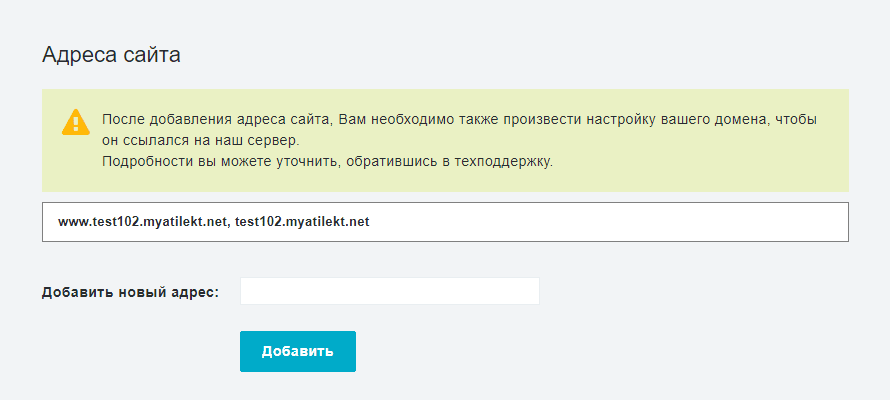The image size is (890, 400).
Task: Click the Добавить новый адрес label
Action: [131, 293]
